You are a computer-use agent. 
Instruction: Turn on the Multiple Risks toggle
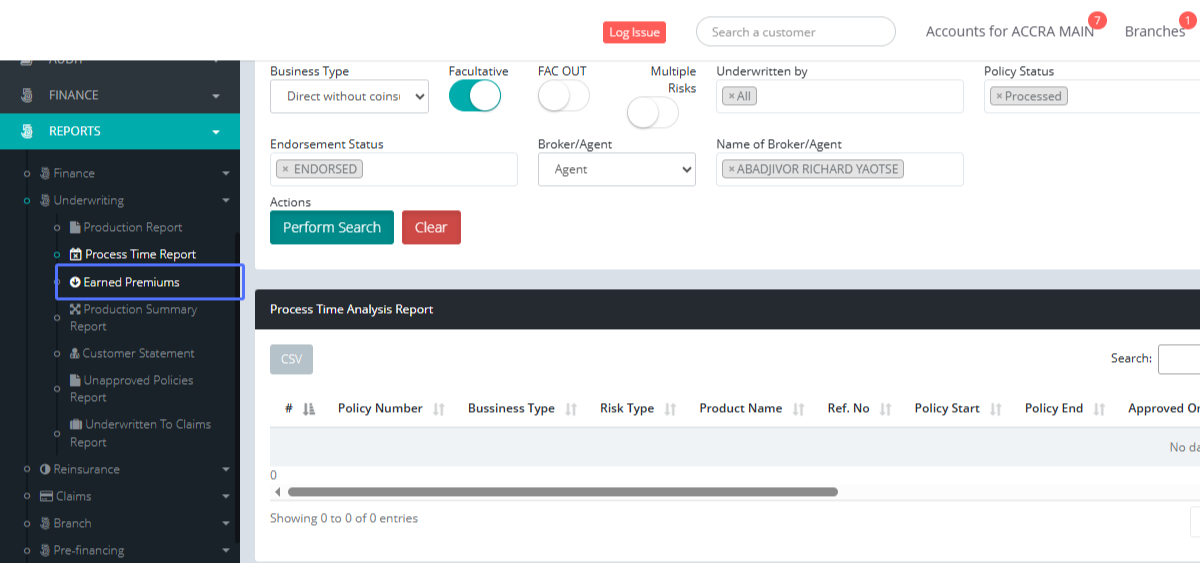pyautogui.click(x=652, y=114)
